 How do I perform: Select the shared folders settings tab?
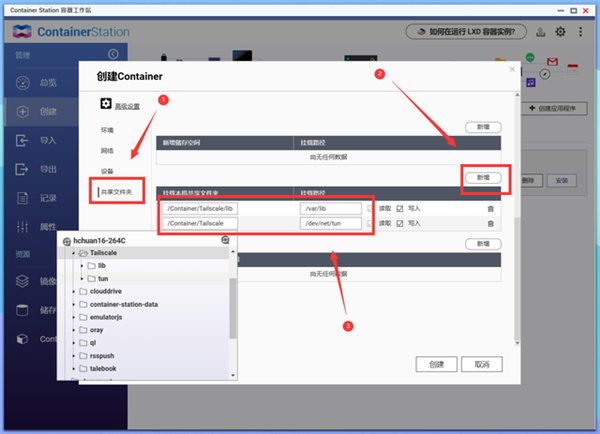pyautogui.click(x=116, y=192)
